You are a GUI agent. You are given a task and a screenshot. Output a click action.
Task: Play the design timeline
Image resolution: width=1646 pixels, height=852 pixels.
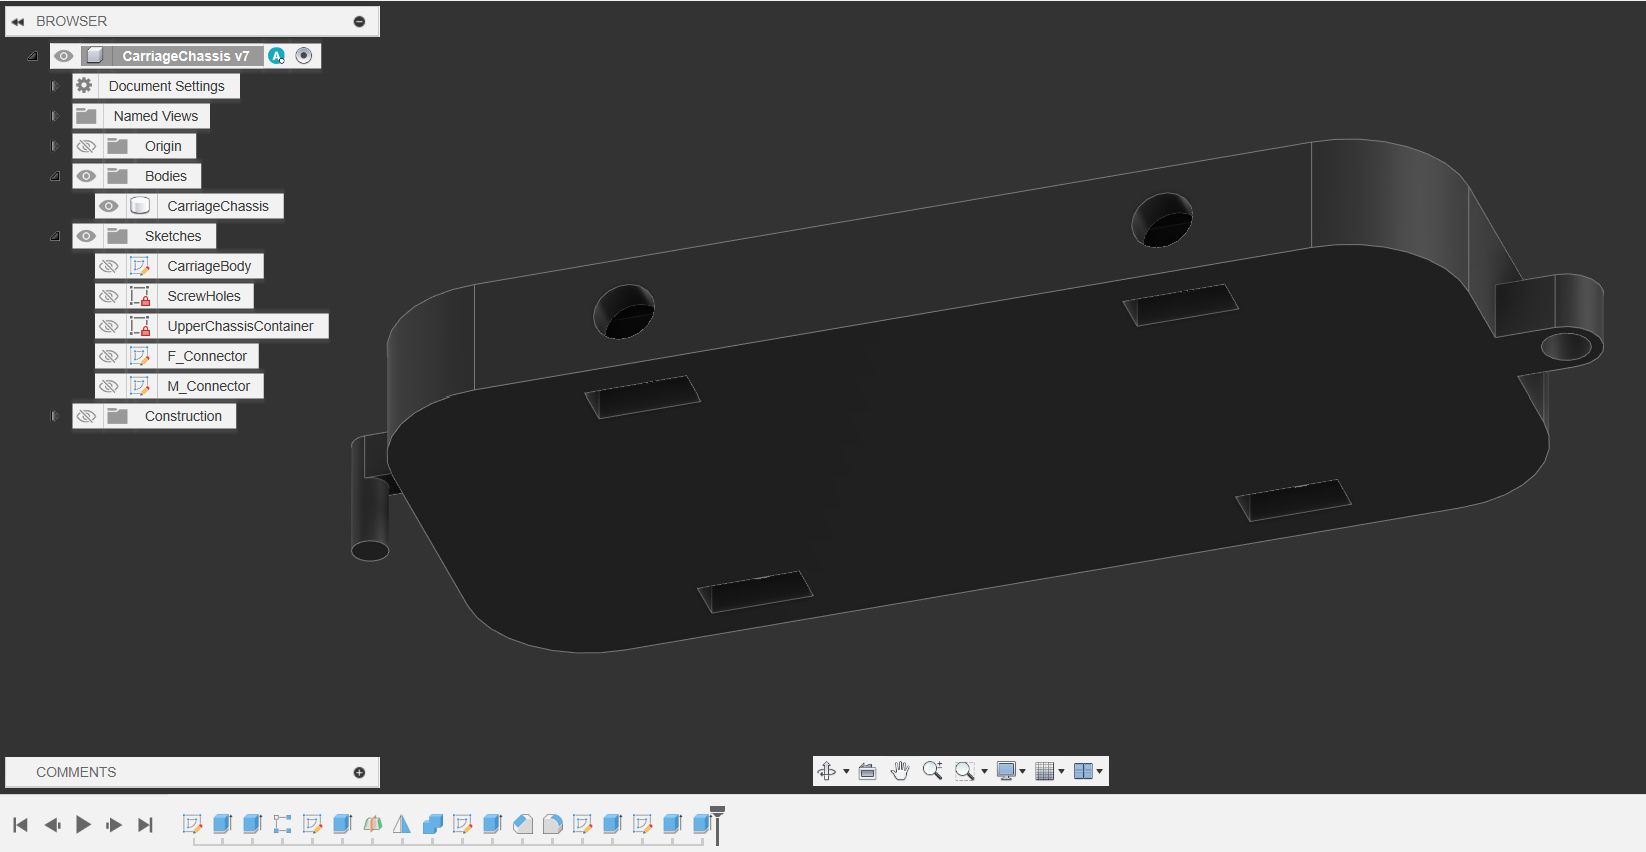coord(83,824)
